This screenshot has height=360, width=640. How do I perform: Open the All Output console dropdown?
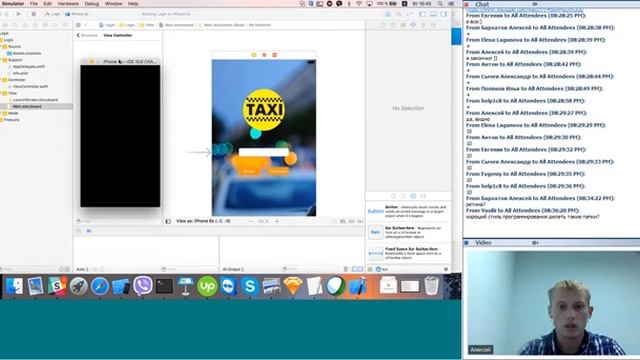(x=233, y=269)
